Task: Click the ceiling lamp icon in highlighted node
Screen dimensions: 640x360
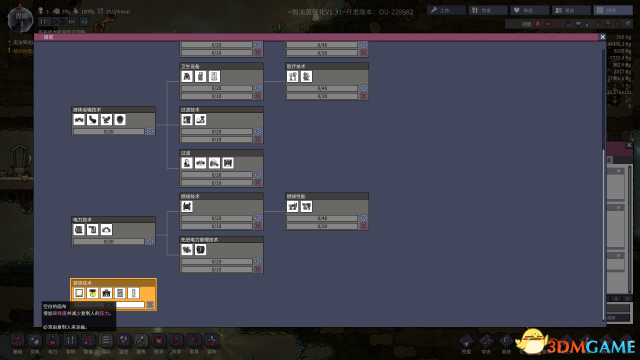Action: click(x=93, y=293)
